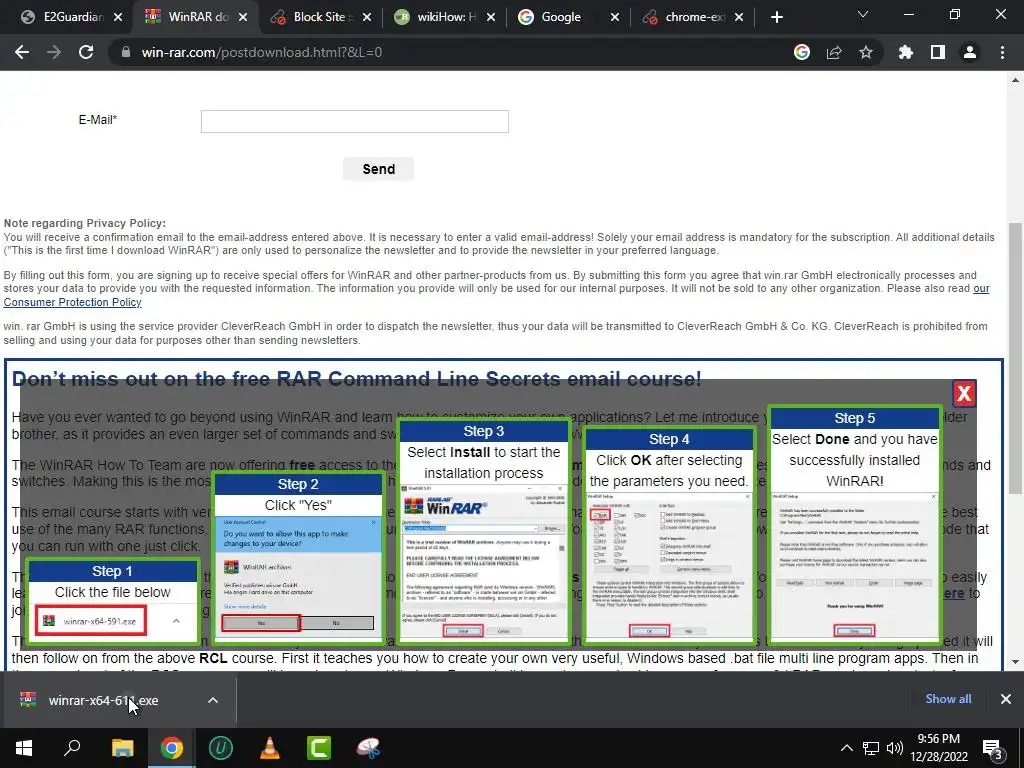Close the installation steps overlay with red X

(964, 393)
